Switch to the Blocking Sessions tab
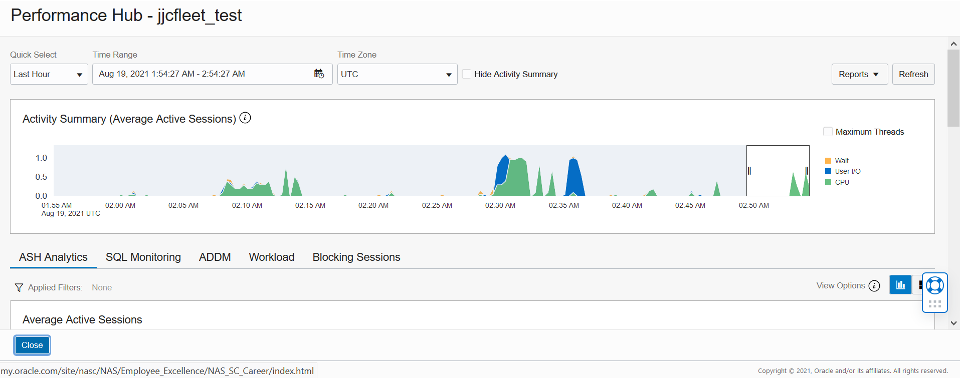This screenshot has height=378, width=960. (x=356, y=257)
